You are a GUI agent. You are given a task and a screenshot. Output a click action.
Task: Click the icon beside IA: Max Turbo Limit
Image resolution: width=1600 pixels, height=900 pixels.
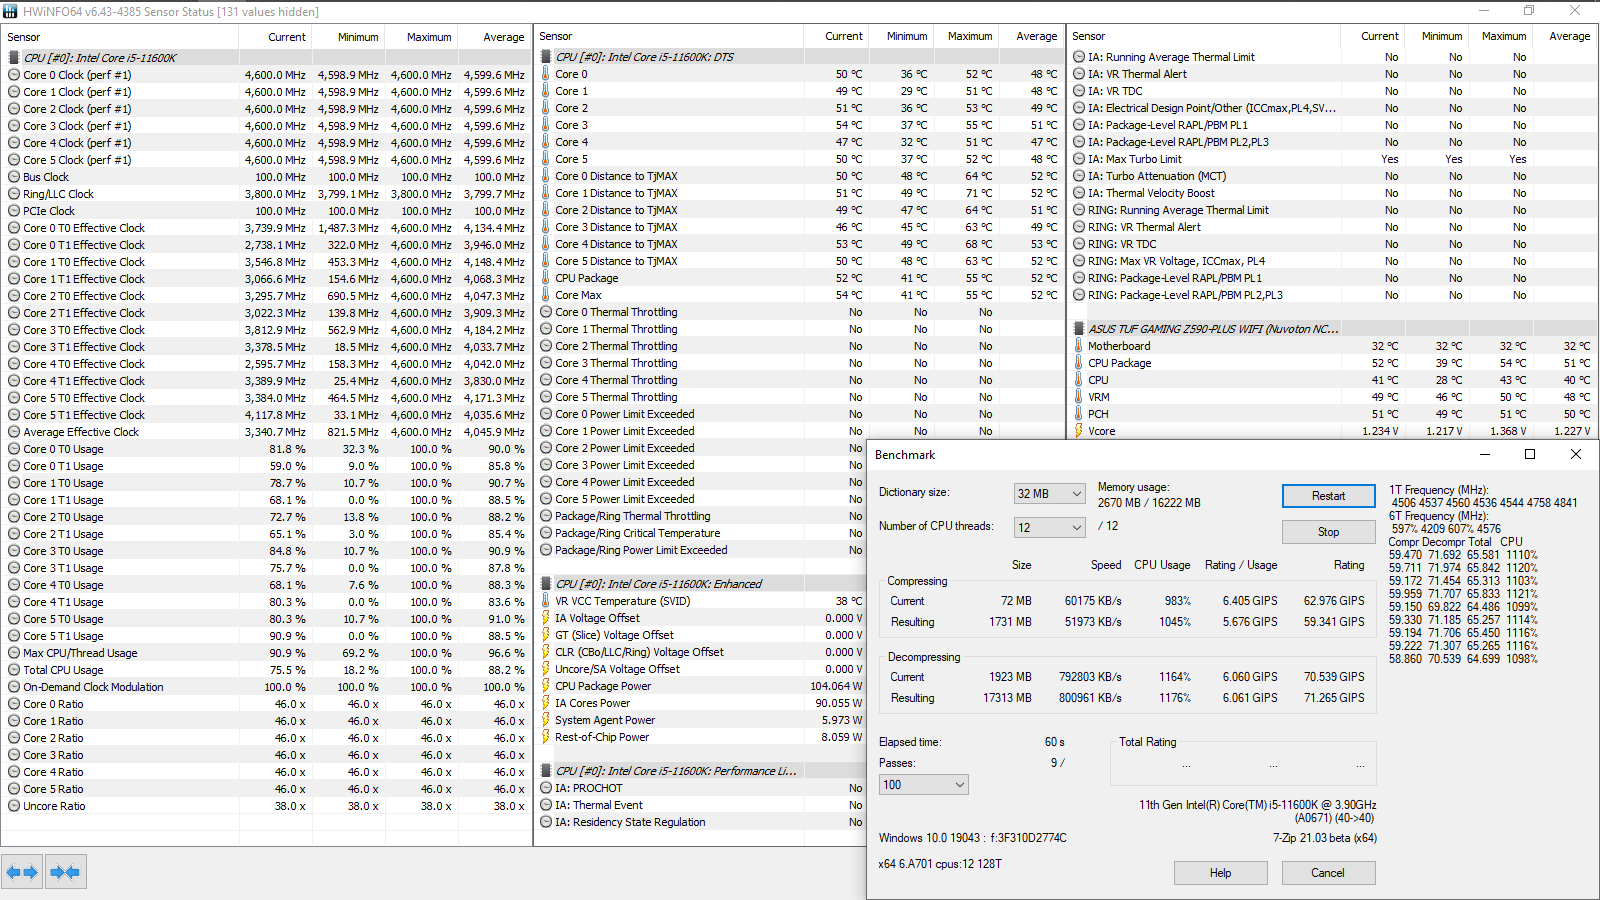pyautogui.click(x=1079, y=159)
